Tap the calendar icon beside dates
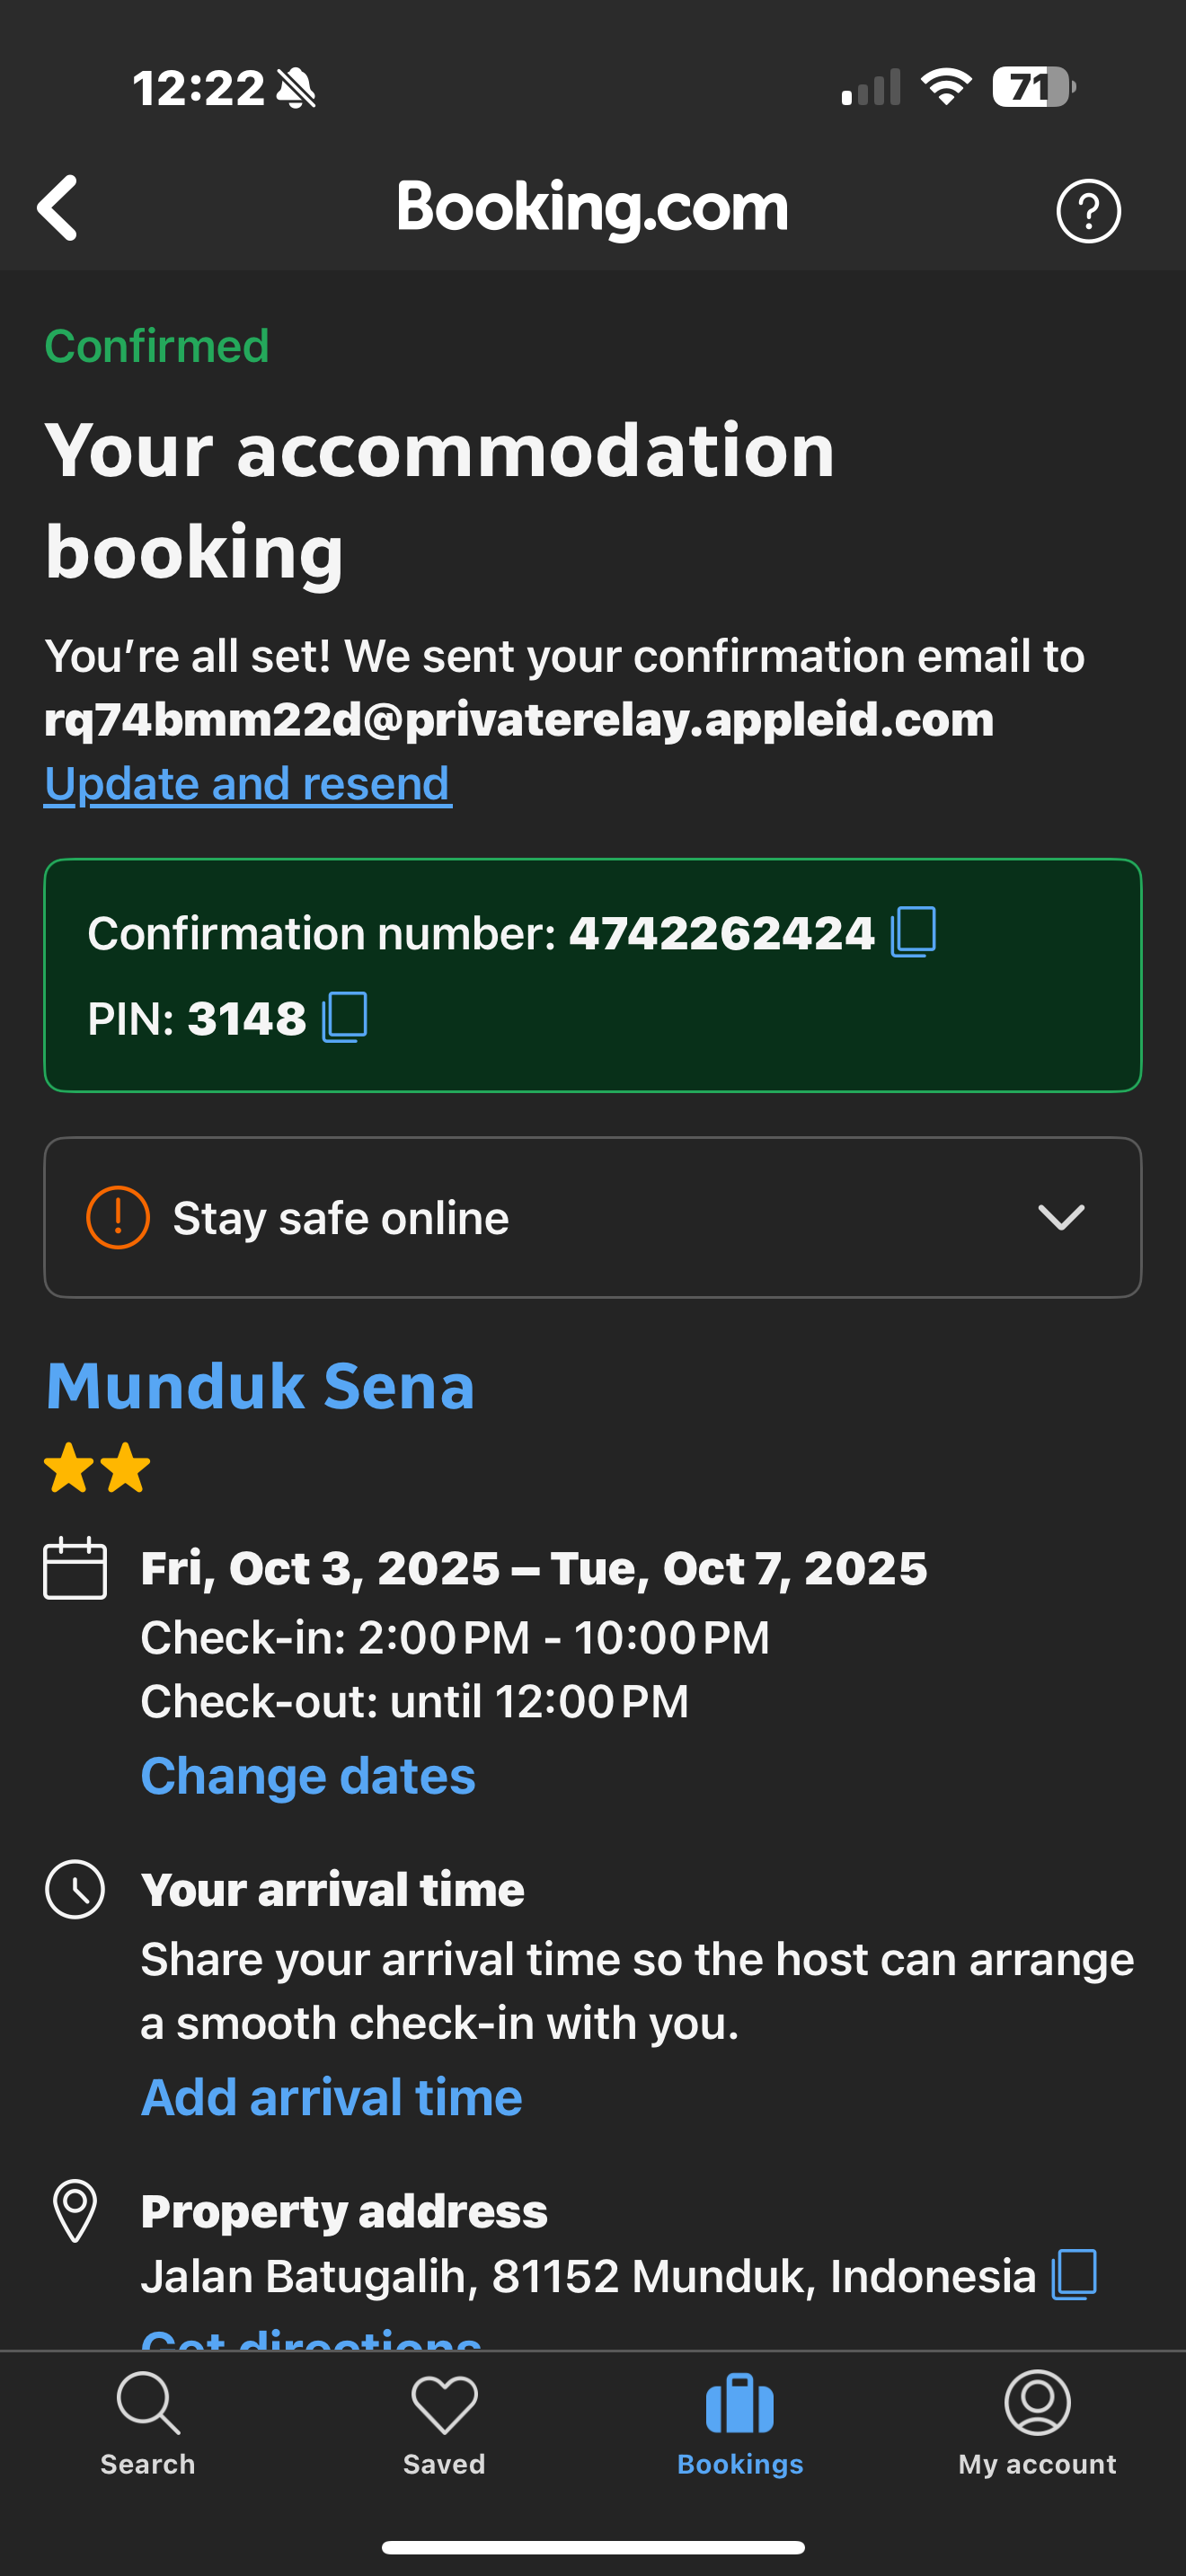 point(75,1568)
